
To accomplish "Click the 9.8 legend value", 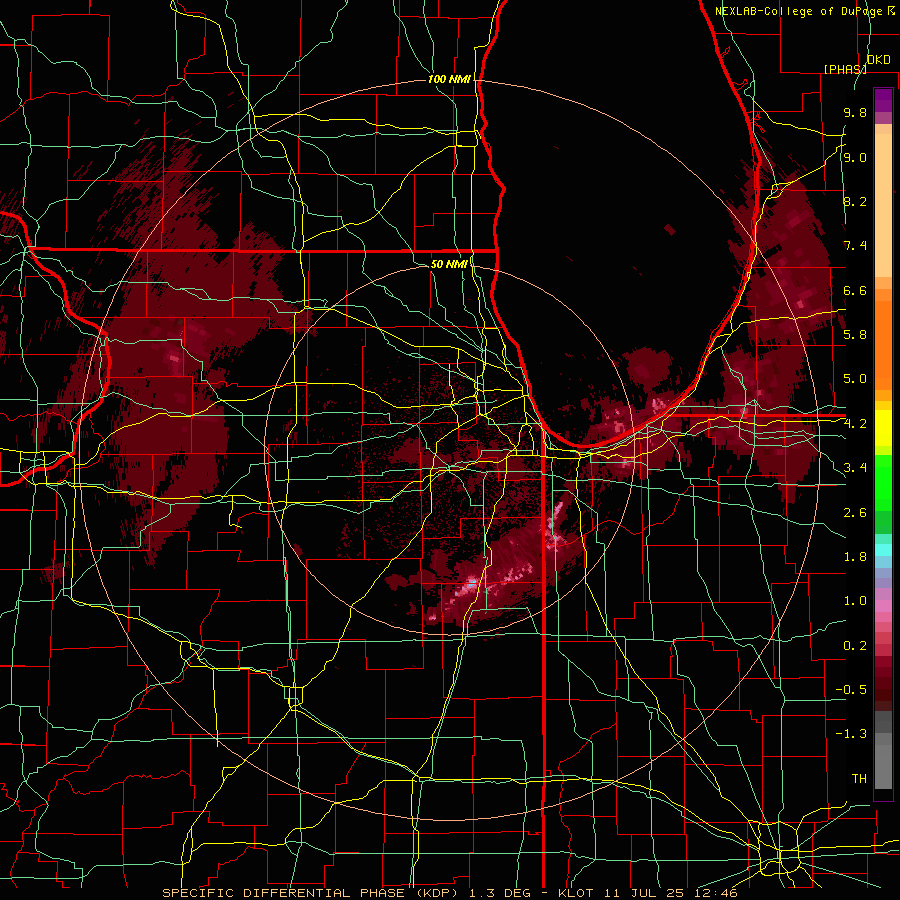I will pyautogui.click(x=855, y=112).
